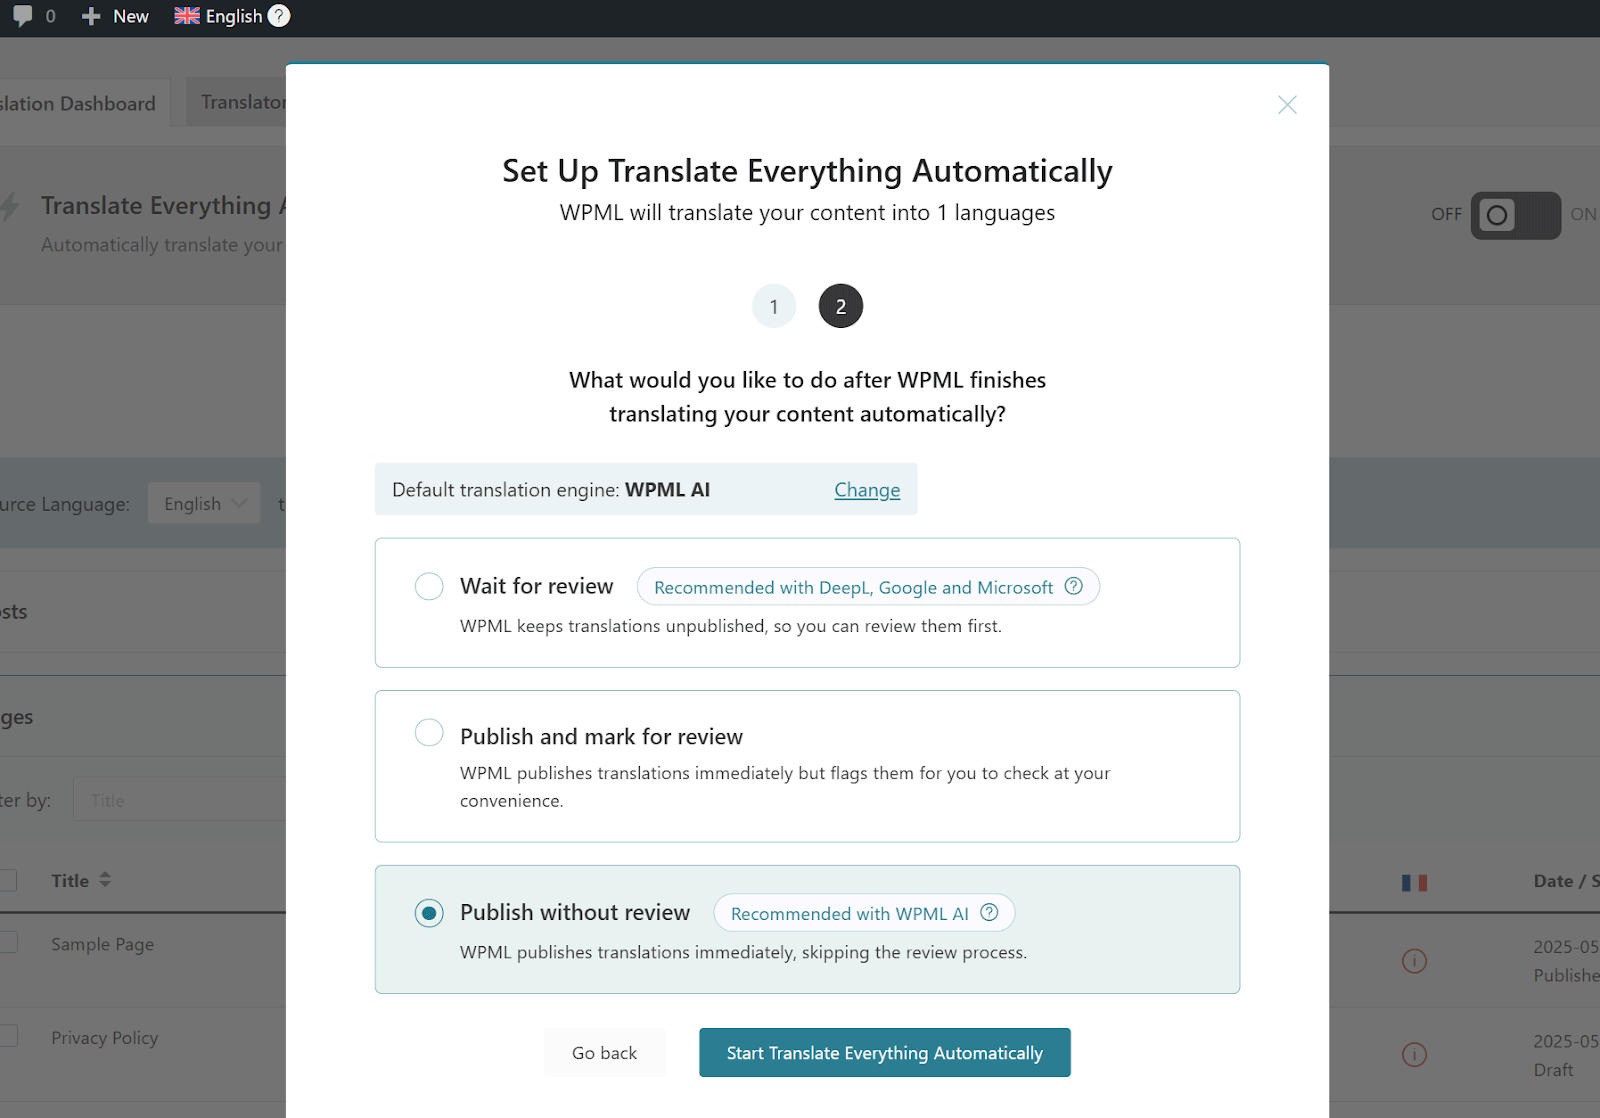
Task: Open help icon beside DeepL, Google and Microsoft
Action: (1074, 586)
